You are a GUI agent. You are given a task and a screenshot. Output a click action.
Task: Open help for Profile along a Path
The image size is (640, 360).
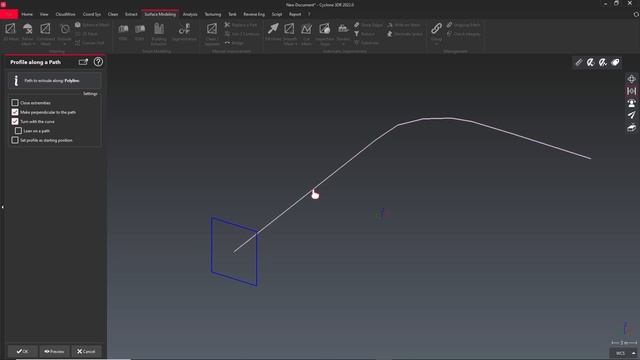click(98, 62)
